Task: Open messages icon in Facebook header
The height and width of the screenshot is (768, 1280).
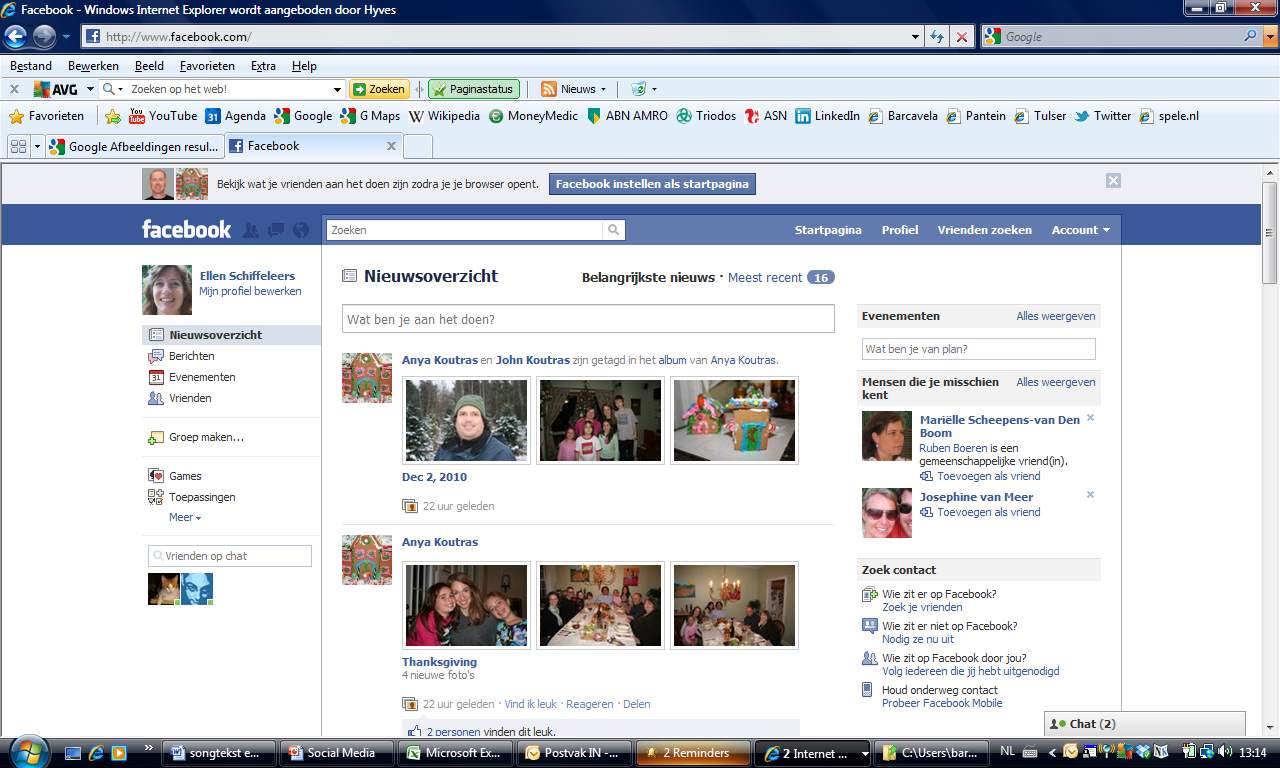Action: [x=276, y=230]
